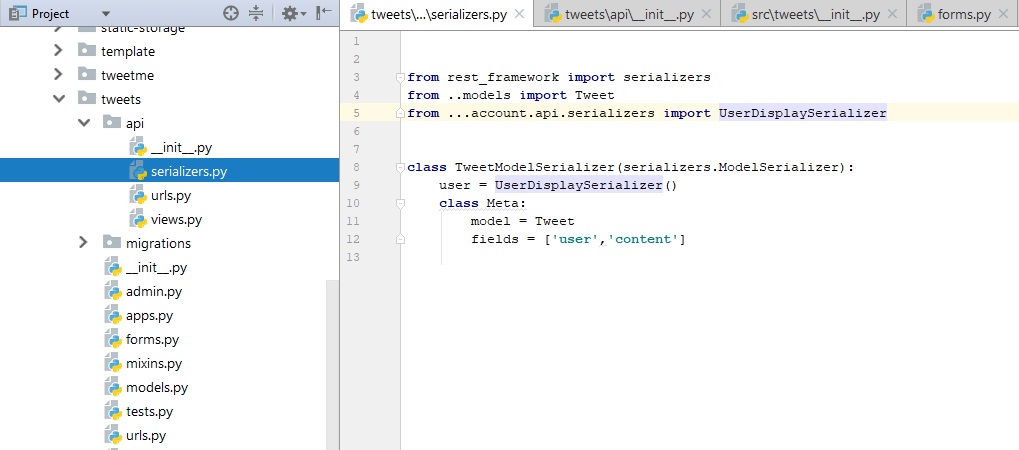Click the scroll-from-source target icon
This screenshot has width=1019, height=450.
click(231, 13)
